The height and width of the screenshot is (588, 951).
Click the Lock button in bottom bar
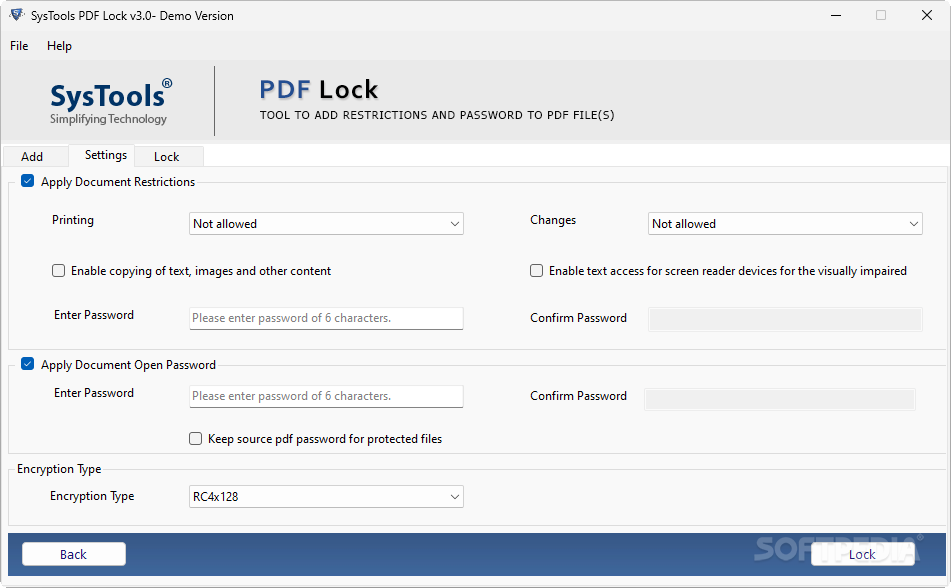point(862,554)
